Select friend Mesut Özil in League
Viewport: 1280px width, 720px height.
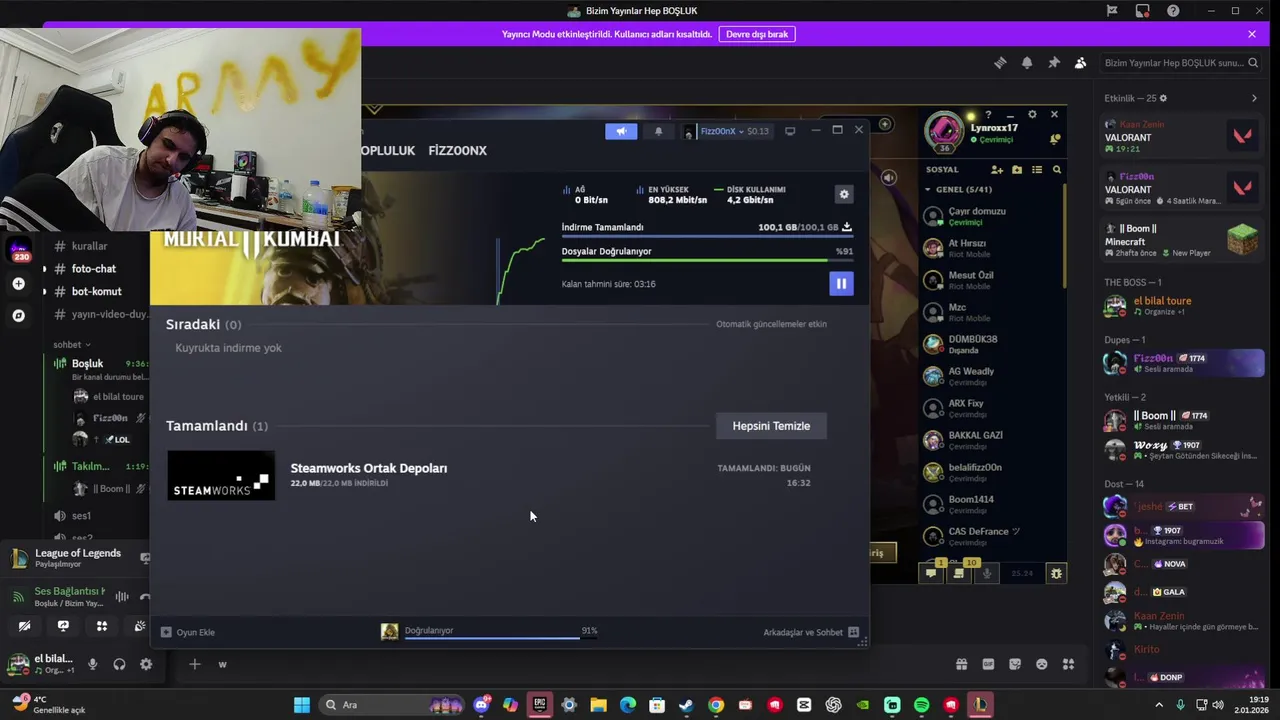coord(990,280)
